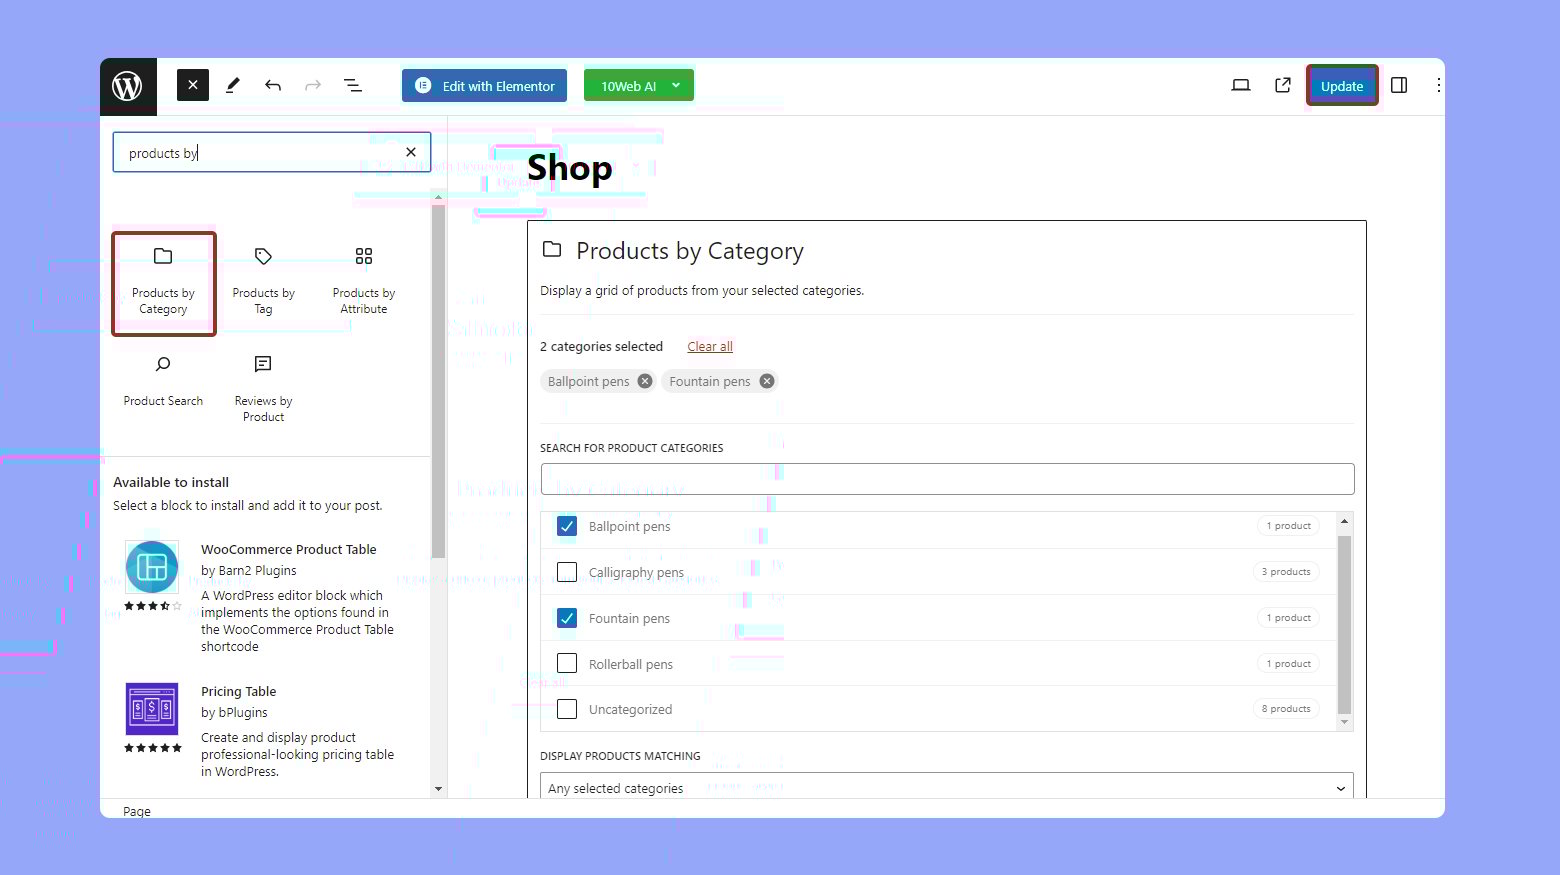Open the three-dot options menu

1438,86
